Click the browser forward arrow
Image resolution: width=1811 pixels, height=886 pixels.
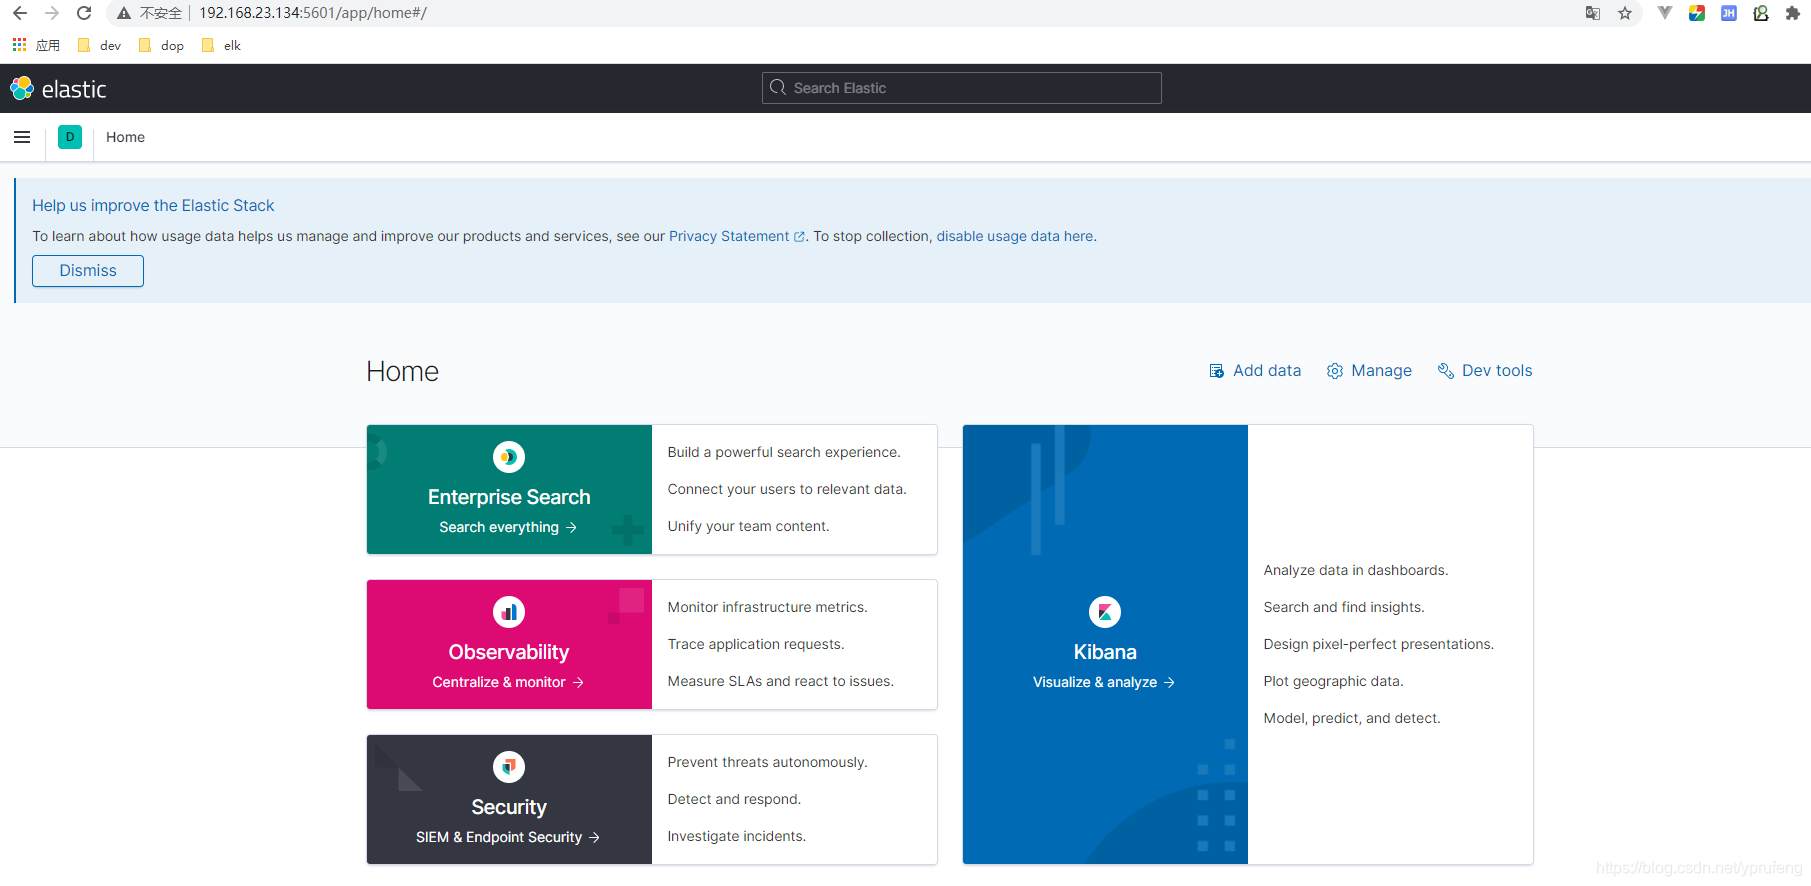[52, 13]
